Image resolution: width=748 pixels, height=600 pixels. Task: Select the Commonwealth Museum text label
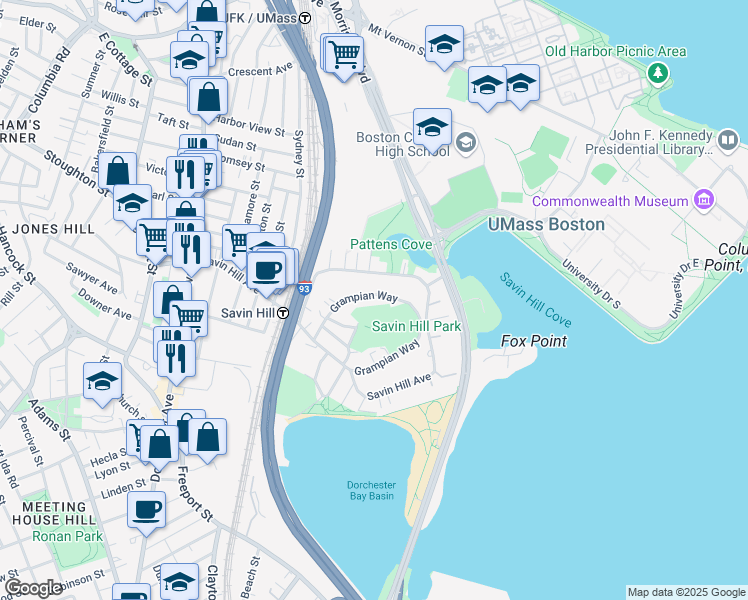pyautogui.click(x=610, y=201)
